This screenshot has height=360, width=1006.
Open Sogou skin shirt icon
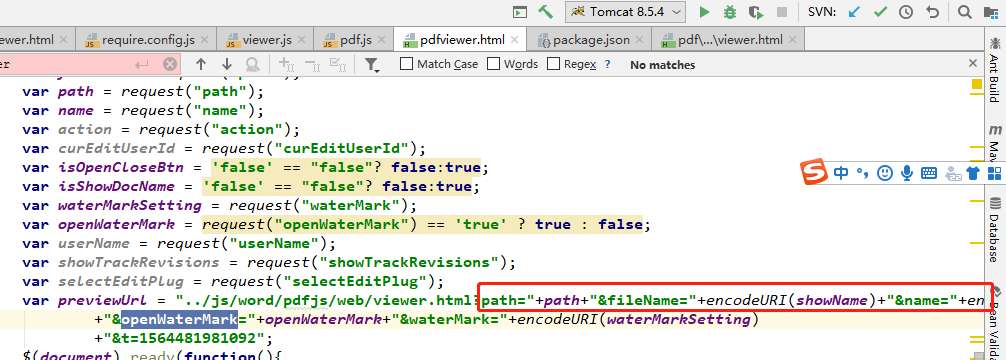973,173
